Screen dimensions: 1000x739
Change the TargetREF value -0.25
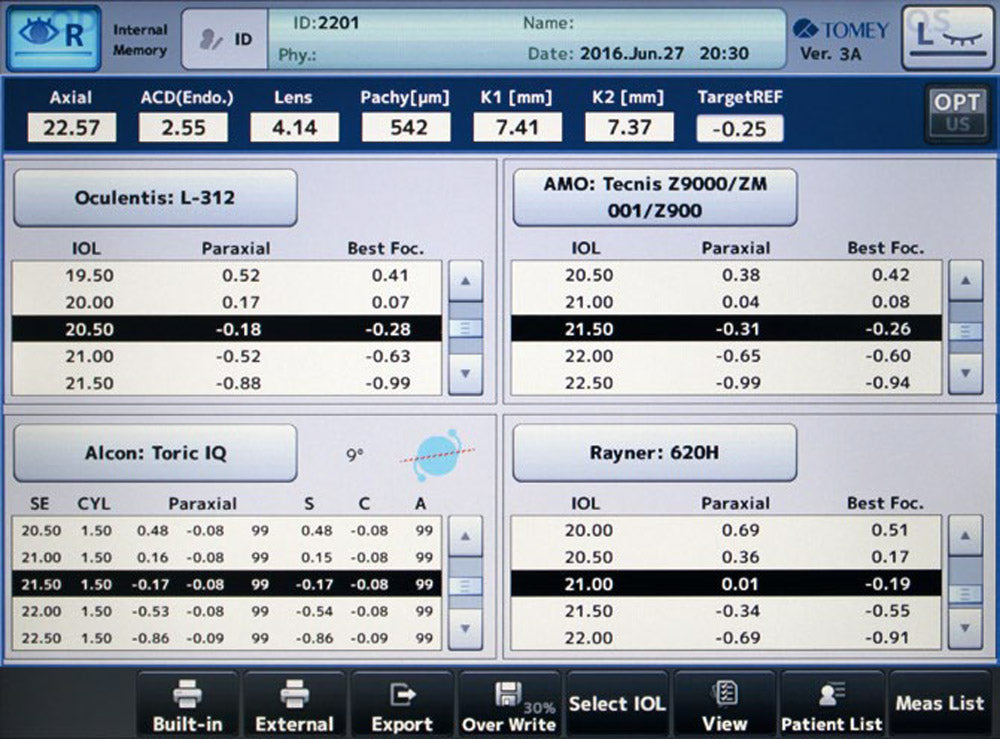pos(740,129)
